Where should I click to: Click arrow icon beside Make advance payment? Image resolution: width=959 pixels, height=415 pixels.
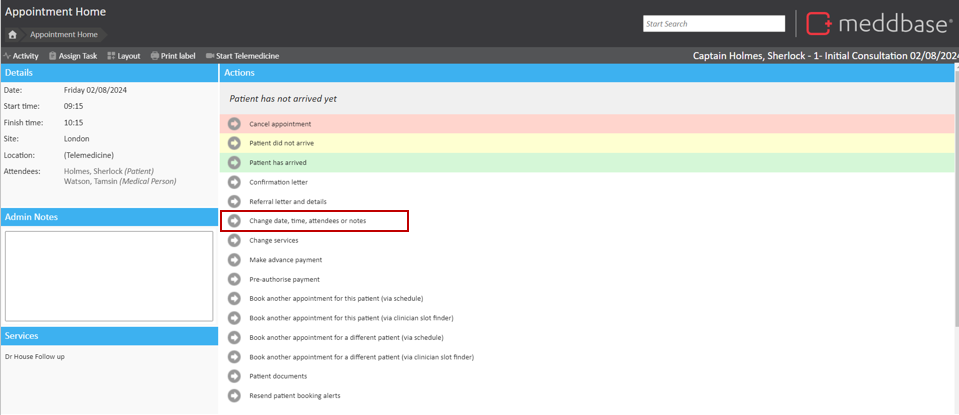[234, 260]
